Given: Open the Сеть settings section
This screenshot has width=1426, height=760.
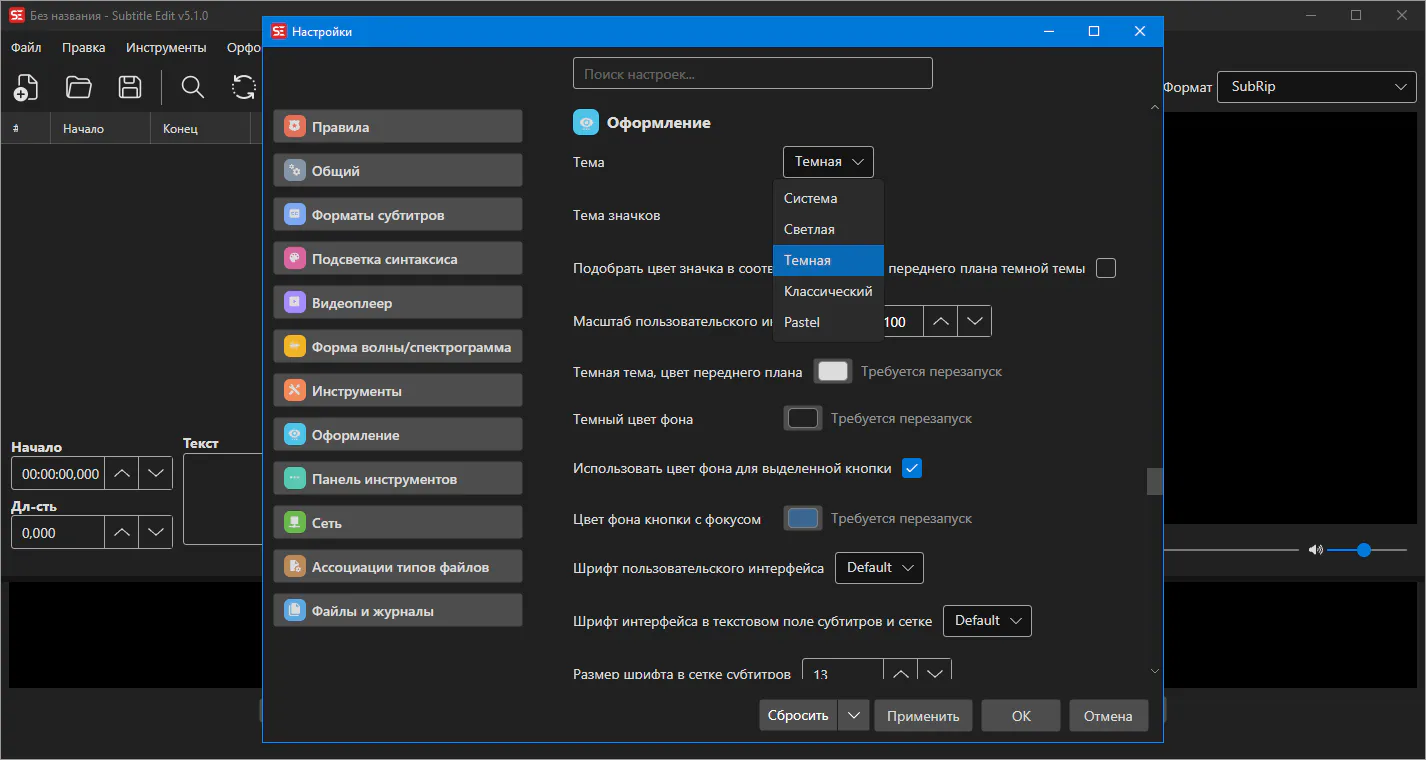Looking at the screenshot, I should tap(398, 523).
